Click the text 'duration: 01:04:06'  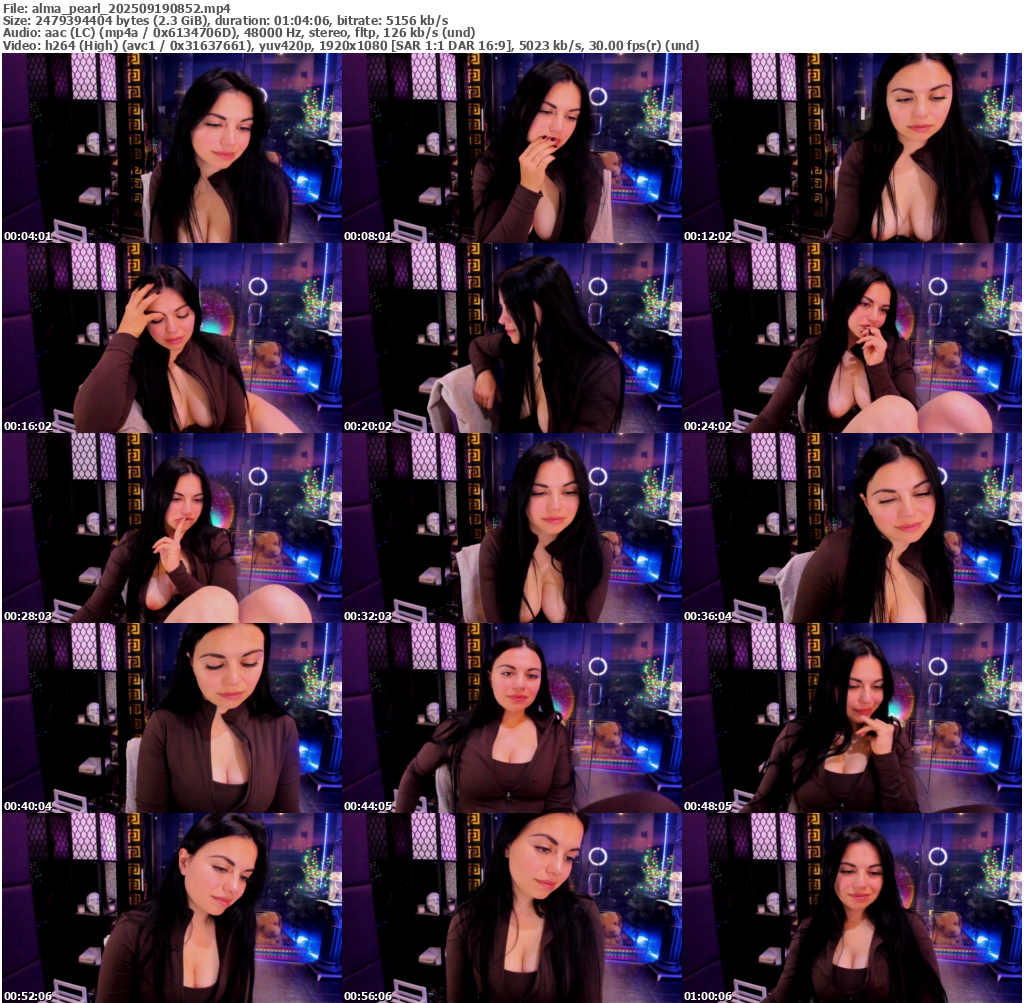pyautogui.click(x=272, y=21)
